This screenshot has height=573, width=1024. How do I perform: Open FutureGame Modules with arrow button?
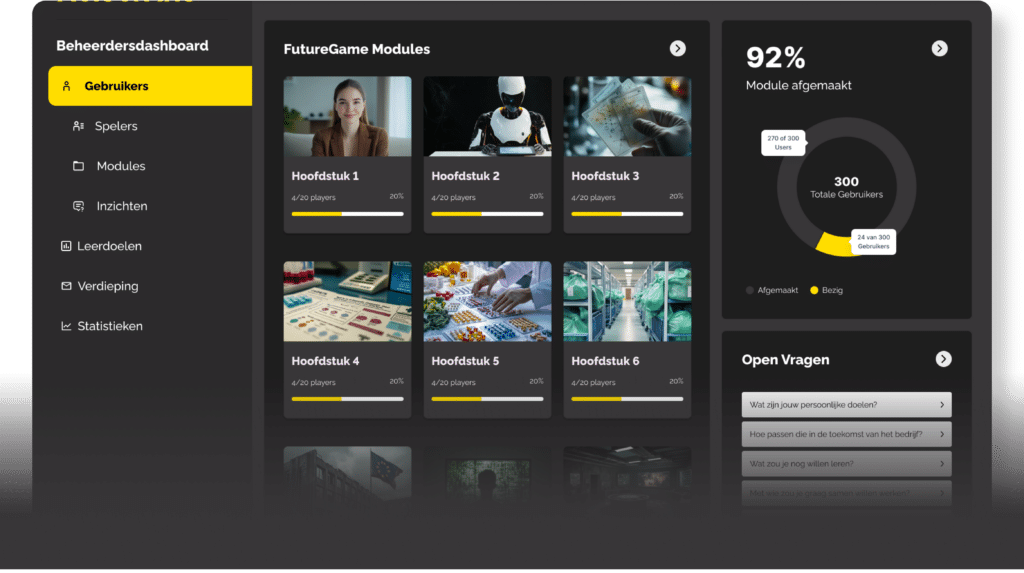pos(678,48)
